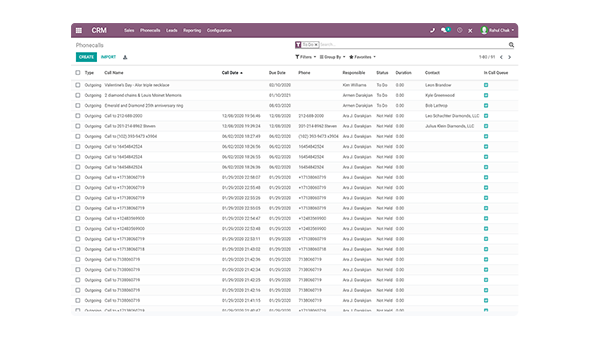
Task: Open the Sales menu
Action: tap(129, 30)
